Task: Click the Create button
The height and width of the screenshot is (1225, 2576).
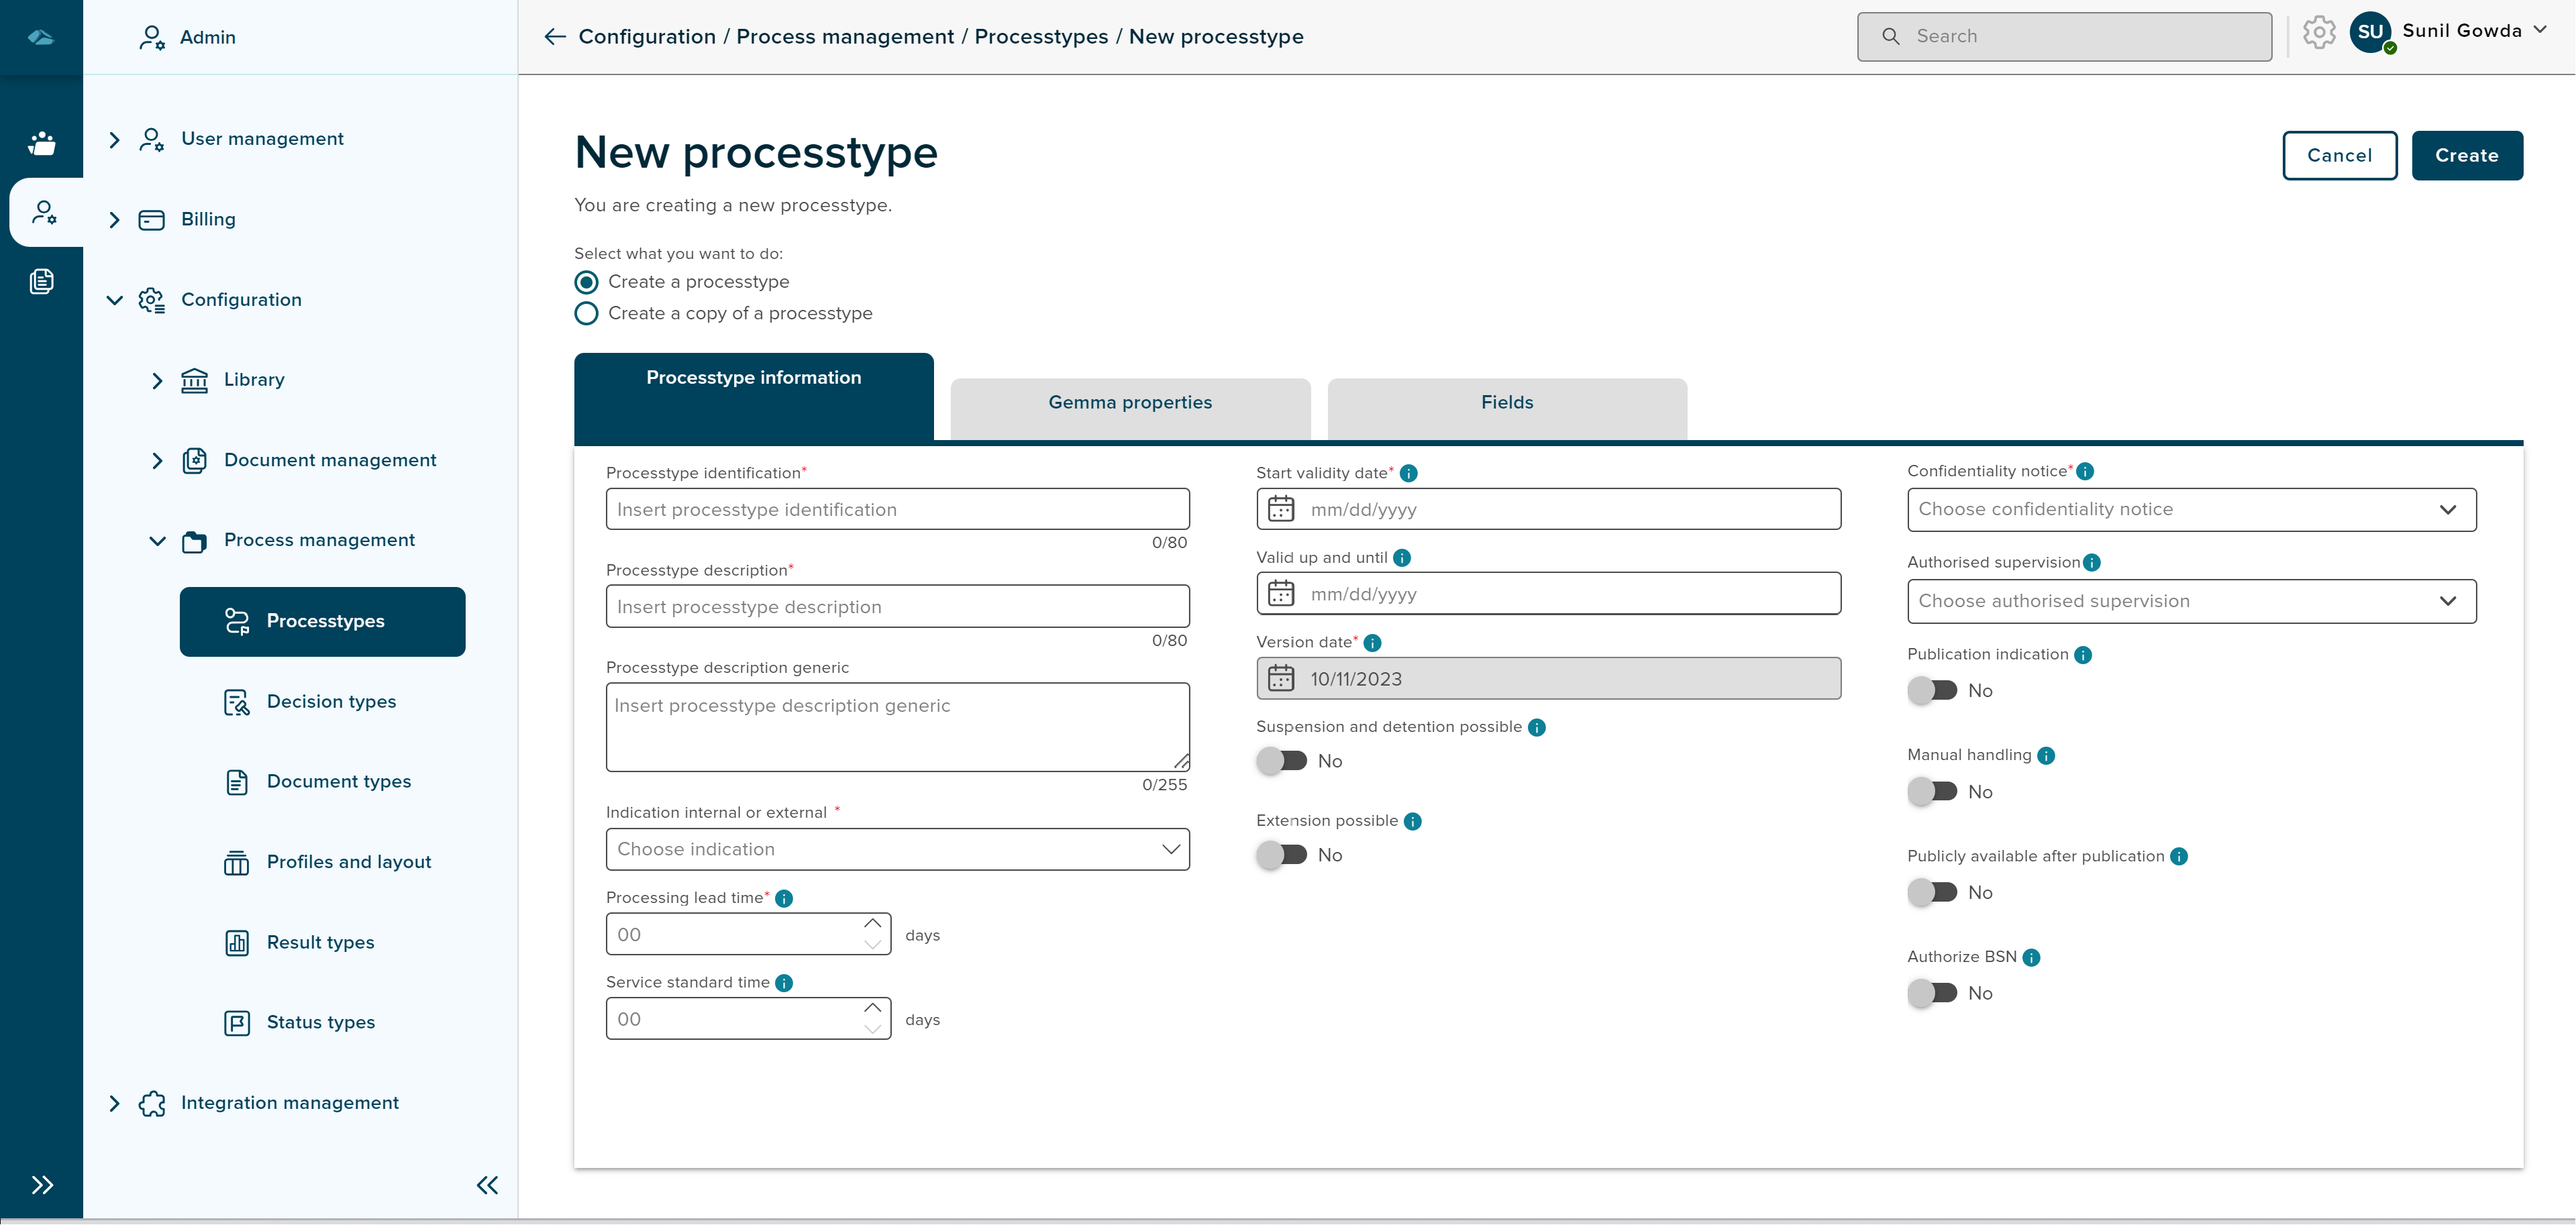Action: [2466, 155]
